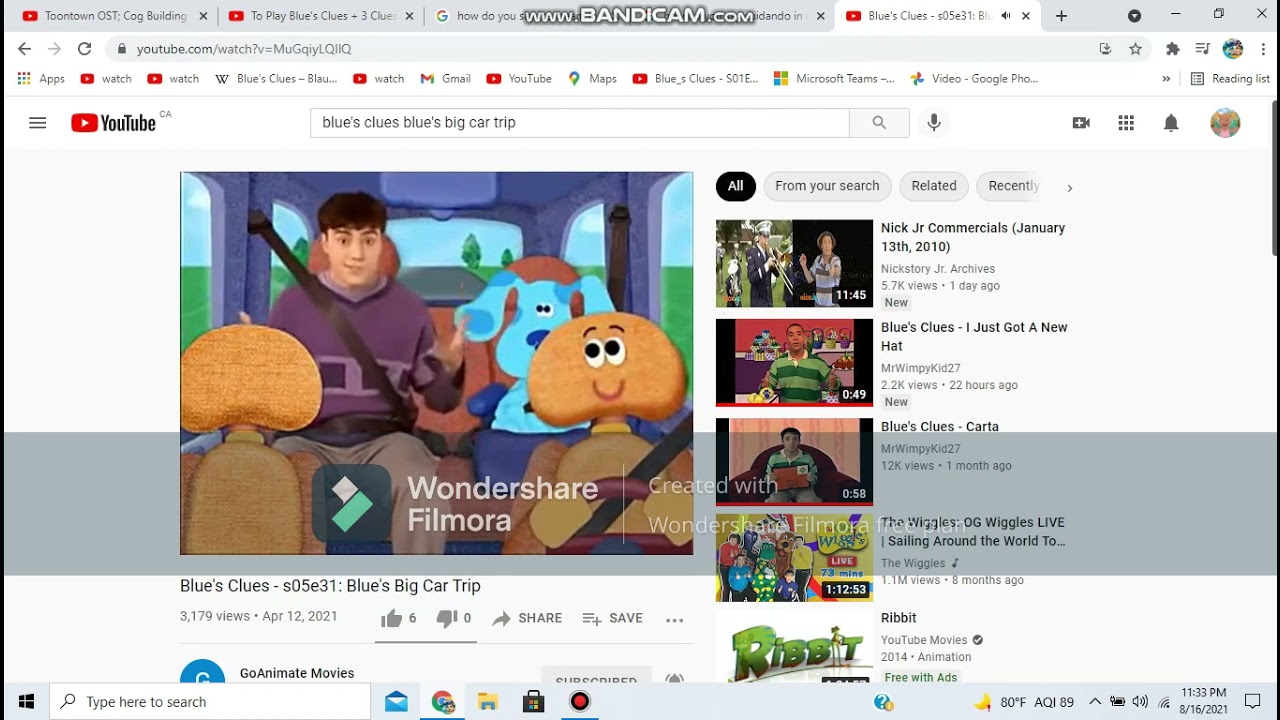Select the All filter chip
The width and height of the screenshot is (1280, 720).
coord(736,186)
